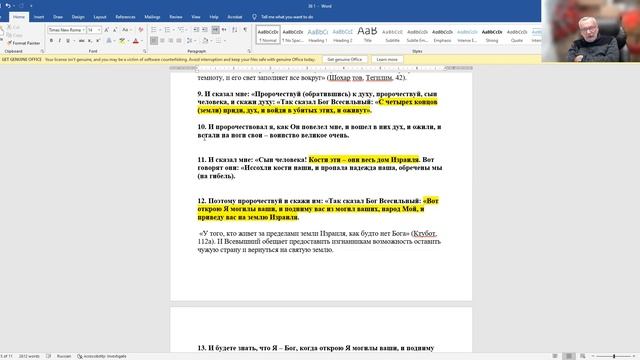Expand bullets dropdown arrow
Viewport: 640px width, 360px height.
click(160, 30)
